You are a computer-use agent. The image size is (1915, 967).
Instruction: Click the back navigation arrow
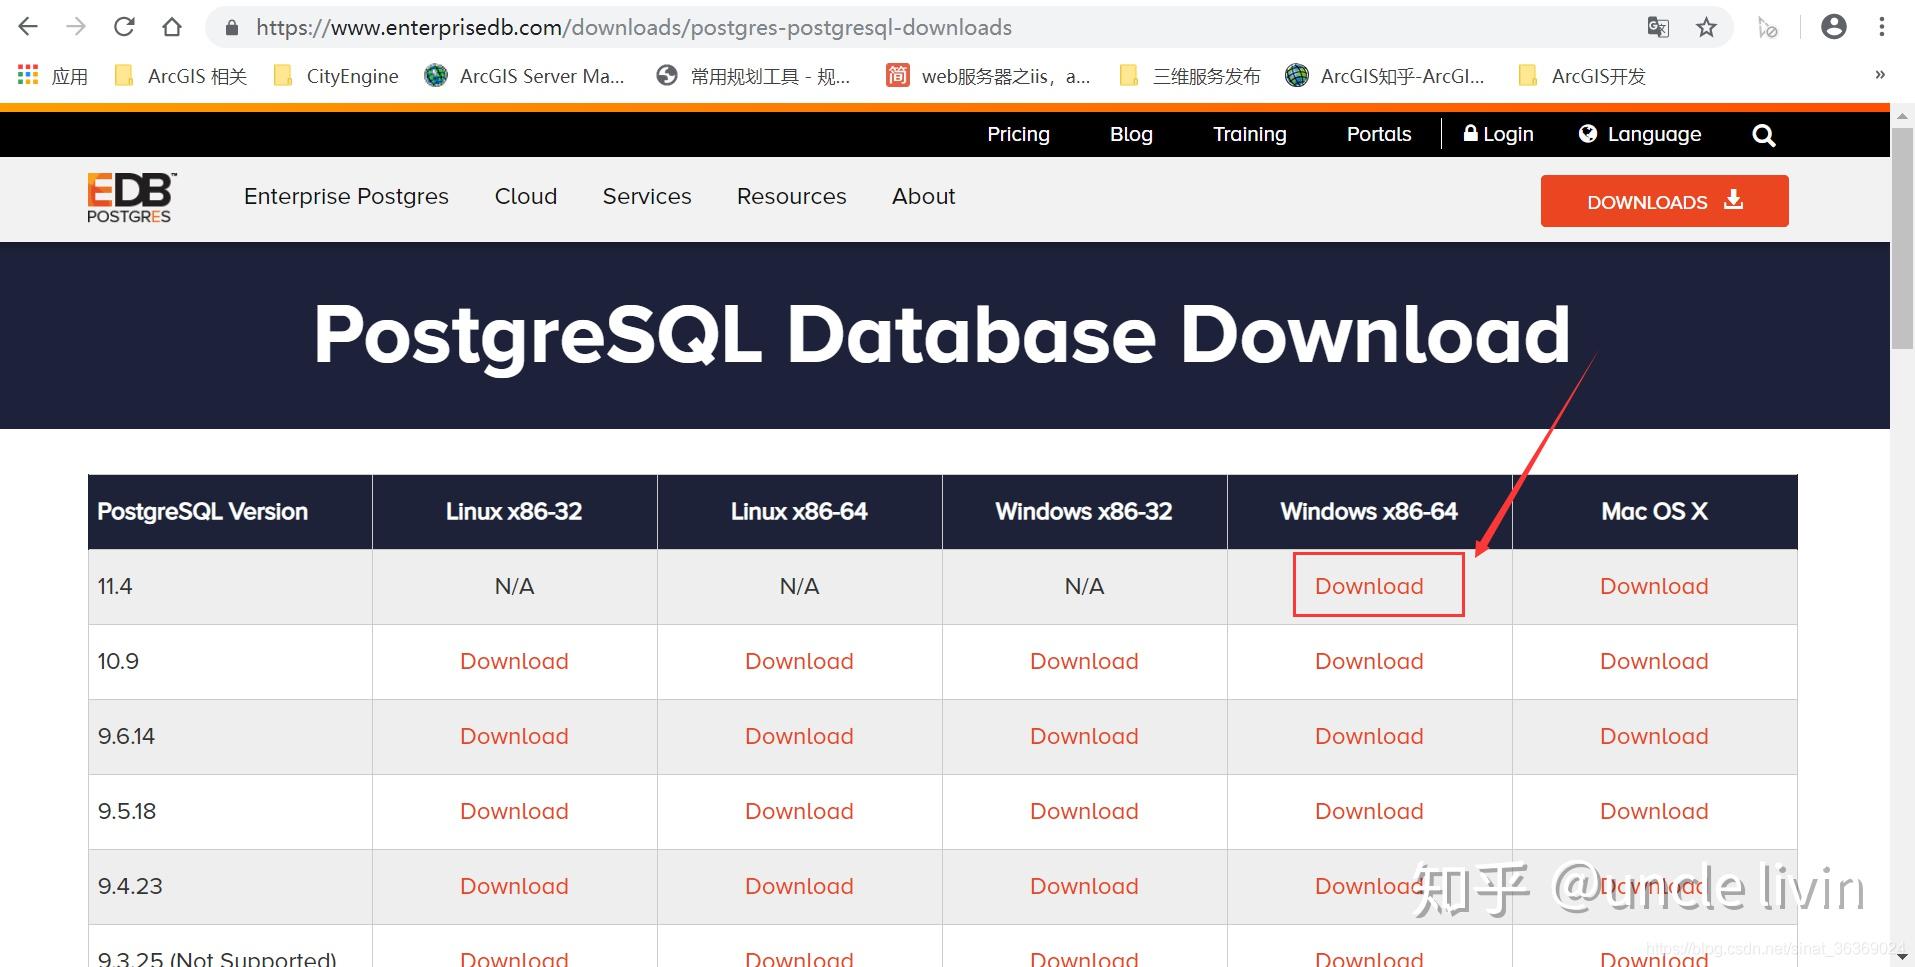[27, 27]
